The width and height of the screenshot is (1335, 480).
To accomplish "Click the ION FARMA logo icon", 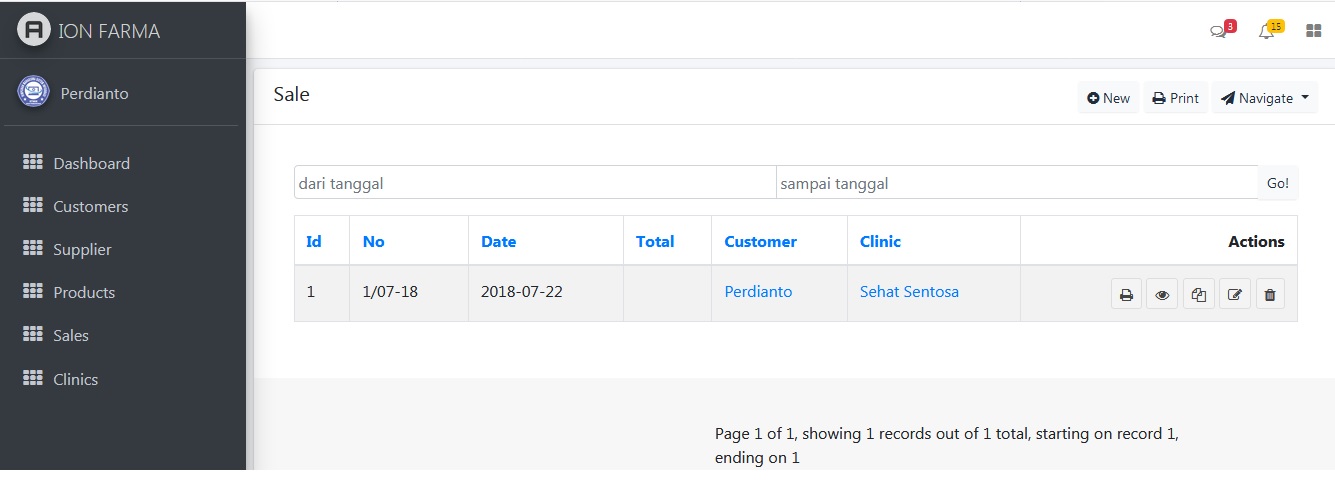I will click(x=34, y=30).
